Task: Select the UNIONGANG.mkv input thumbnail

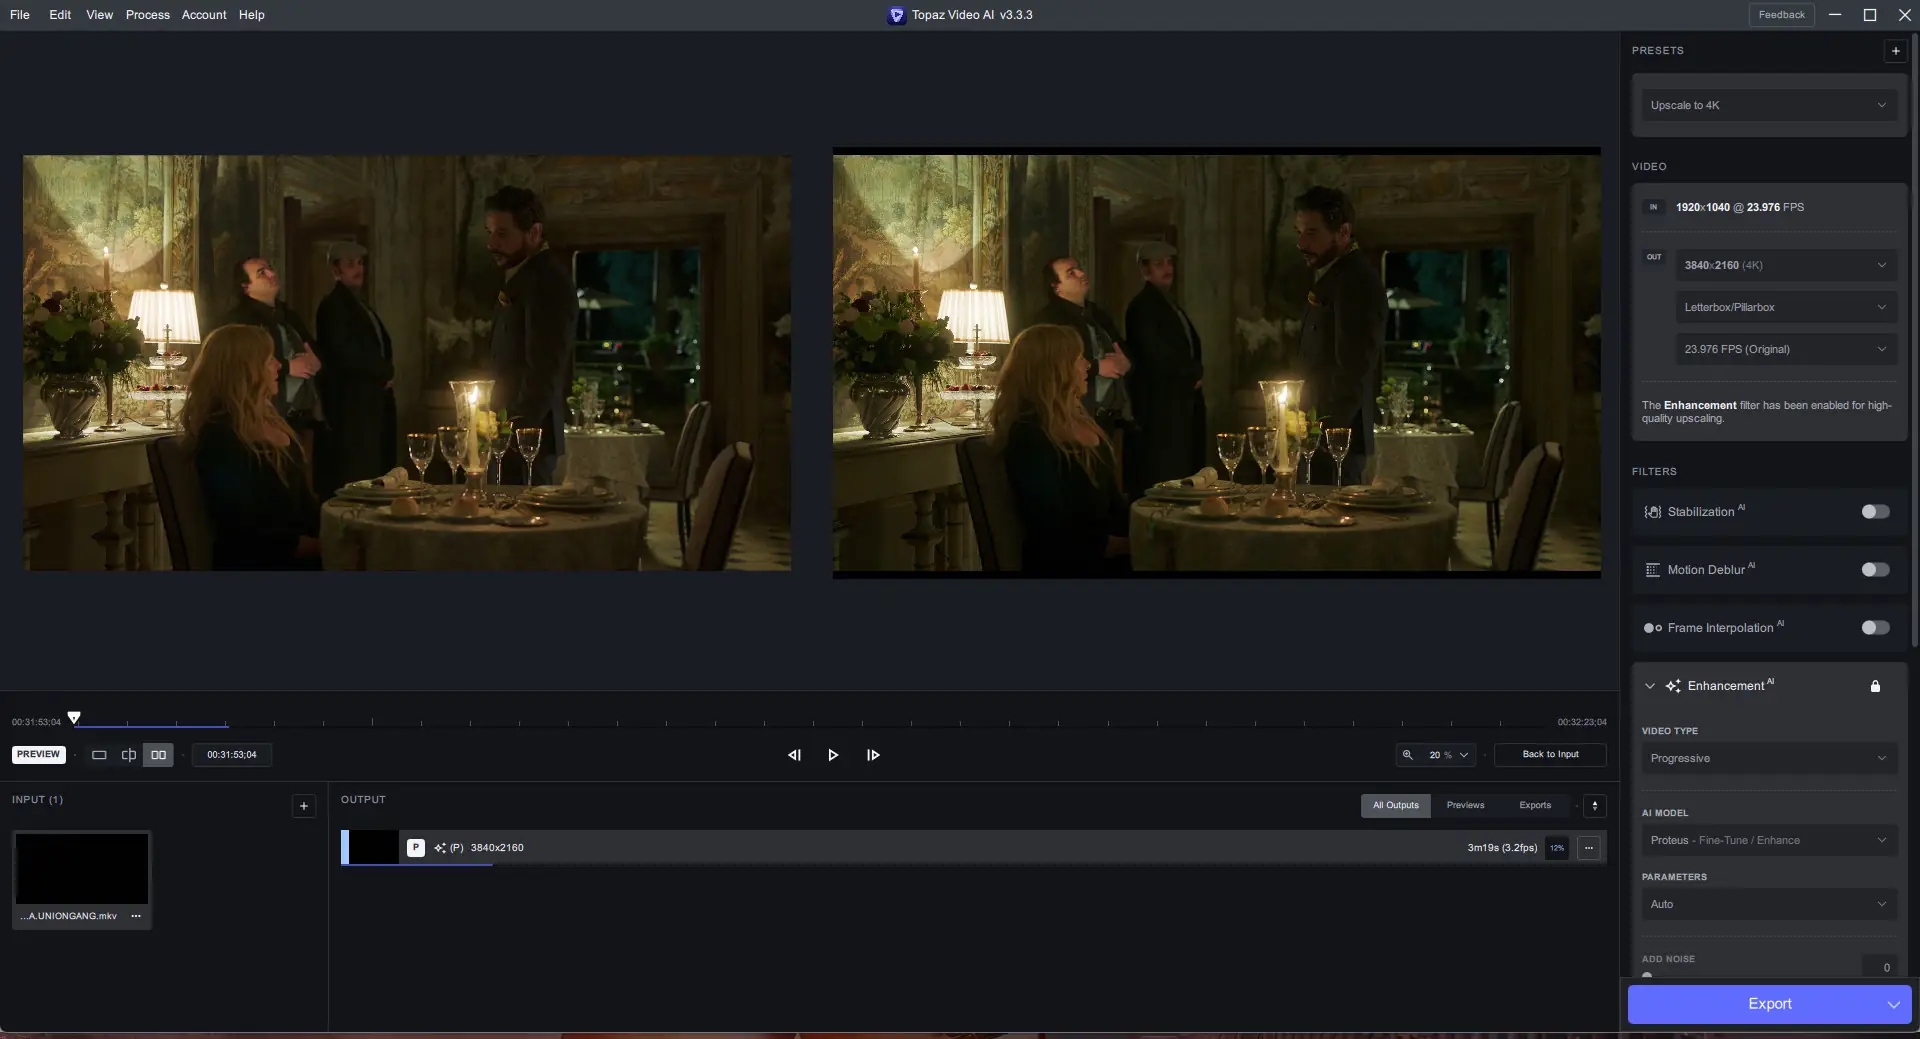Action: coord(82,869)
